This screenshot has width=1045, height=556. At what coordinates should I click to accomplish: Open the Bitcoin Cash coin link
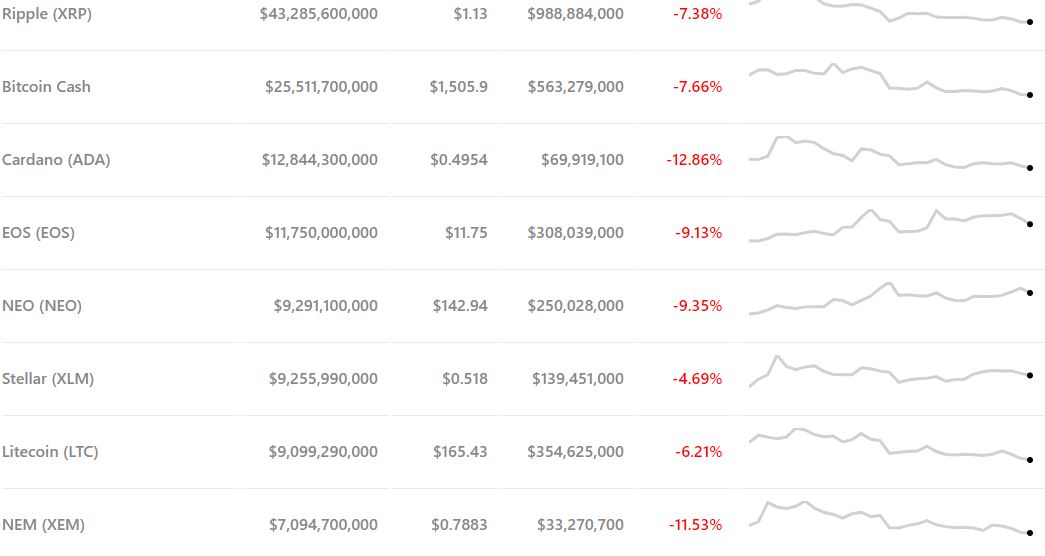click(46, 87)
